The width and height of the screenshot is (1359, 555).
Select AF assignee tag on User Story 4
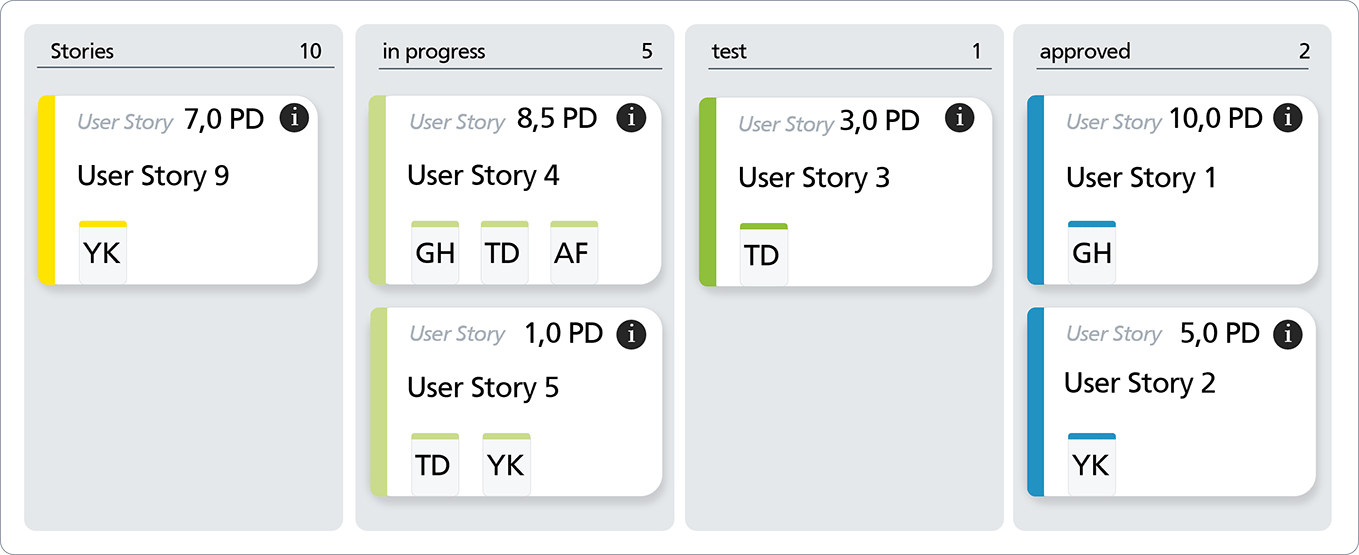574,253
